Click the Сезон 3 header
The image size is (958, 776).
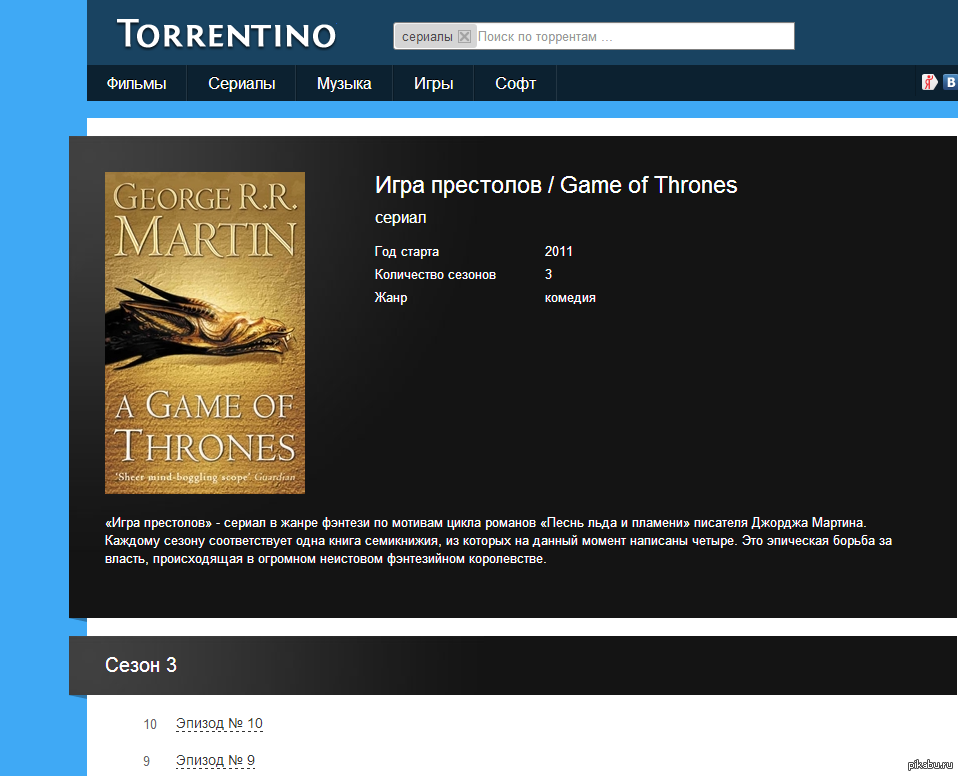[x=141, y=665]
